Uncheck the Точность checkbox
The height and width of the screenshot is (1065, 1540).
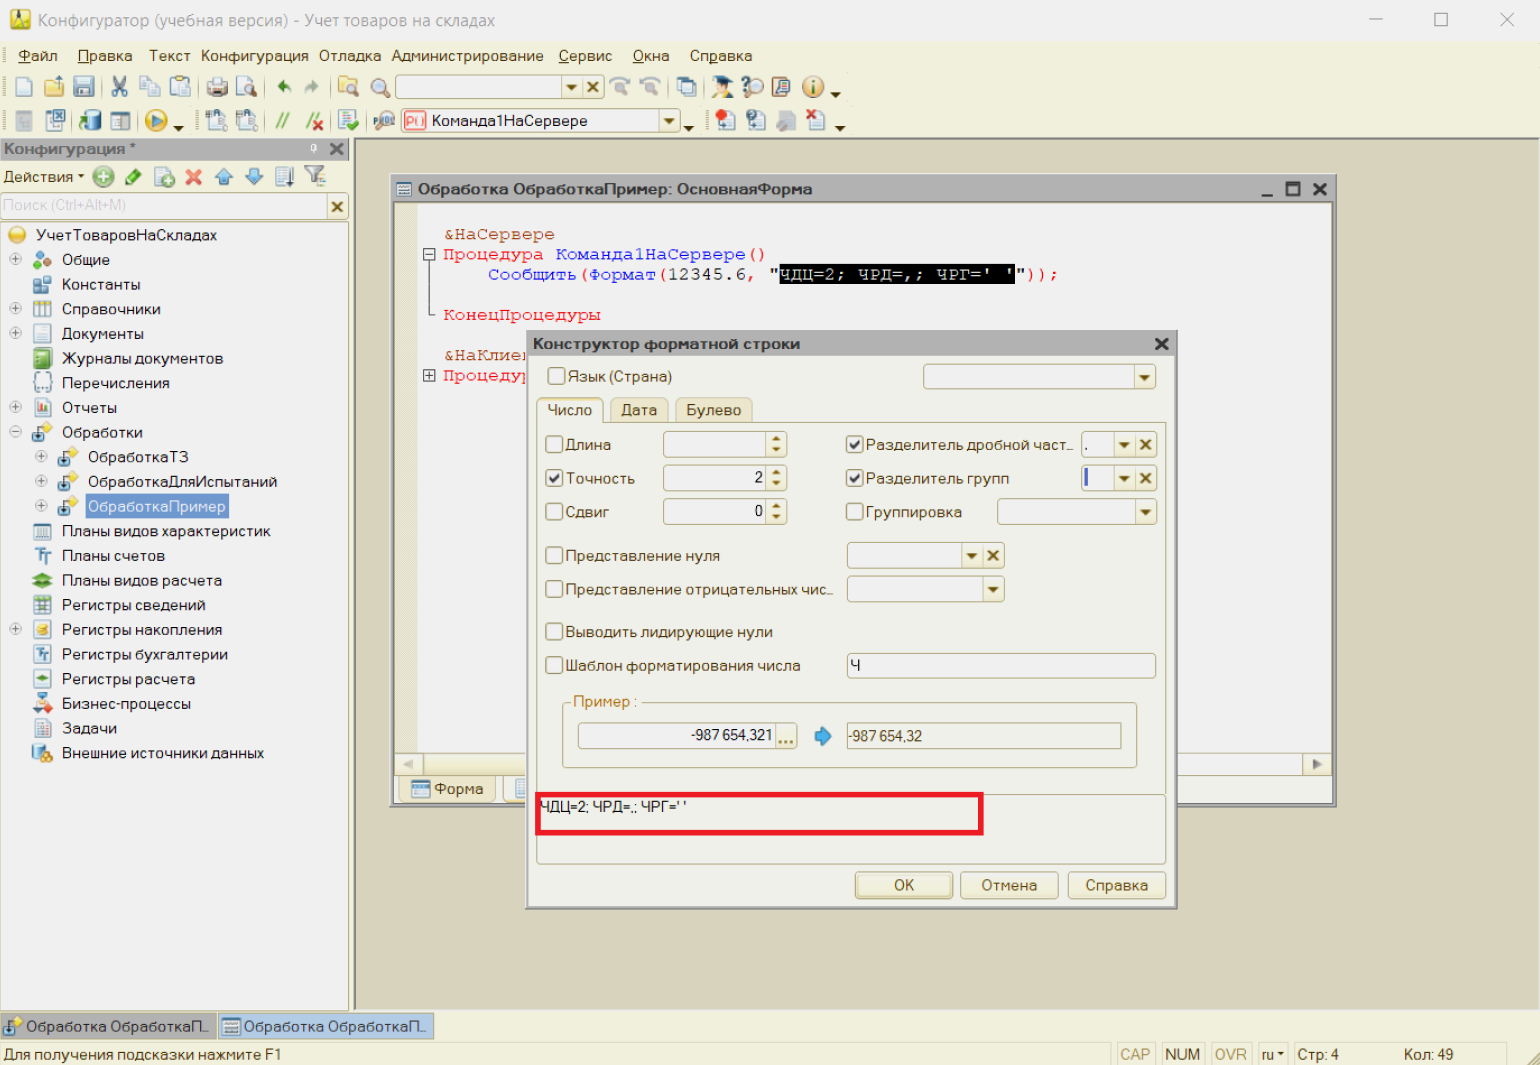pos(554,479)
